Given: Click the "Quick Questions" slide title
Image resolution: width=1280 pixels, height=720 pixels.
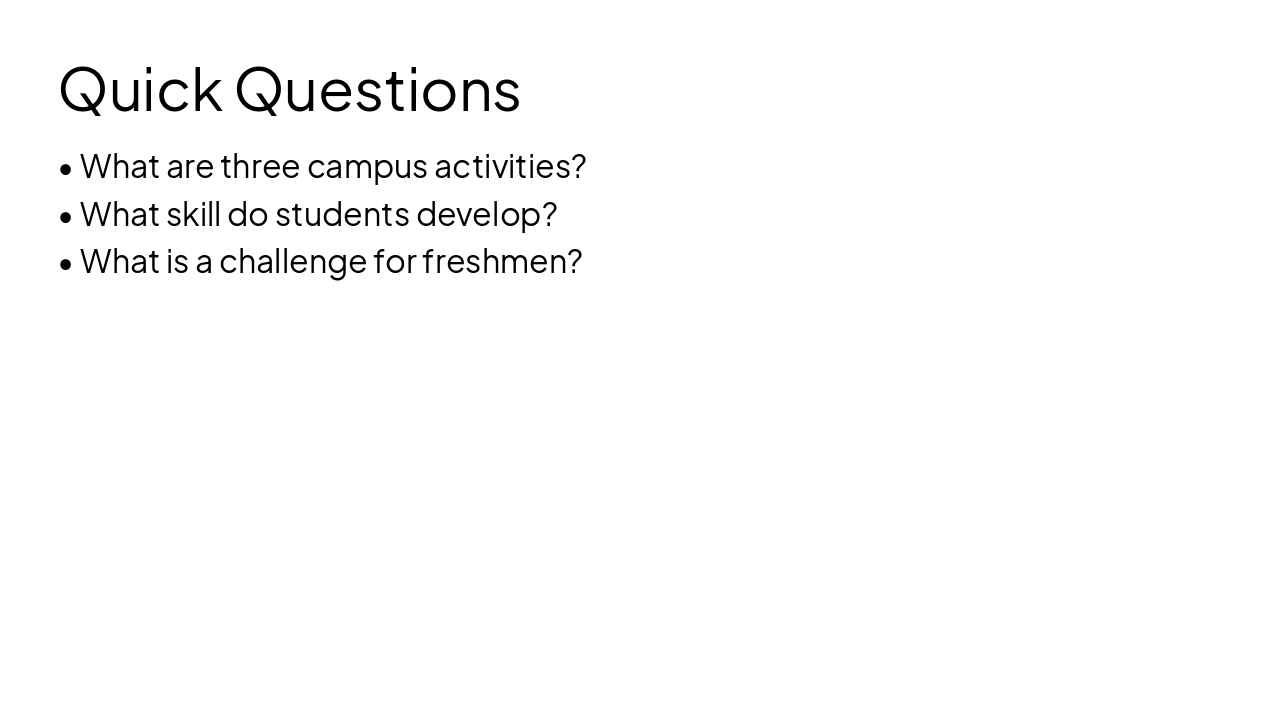Looking at the screenshot, I should (290, 90).
